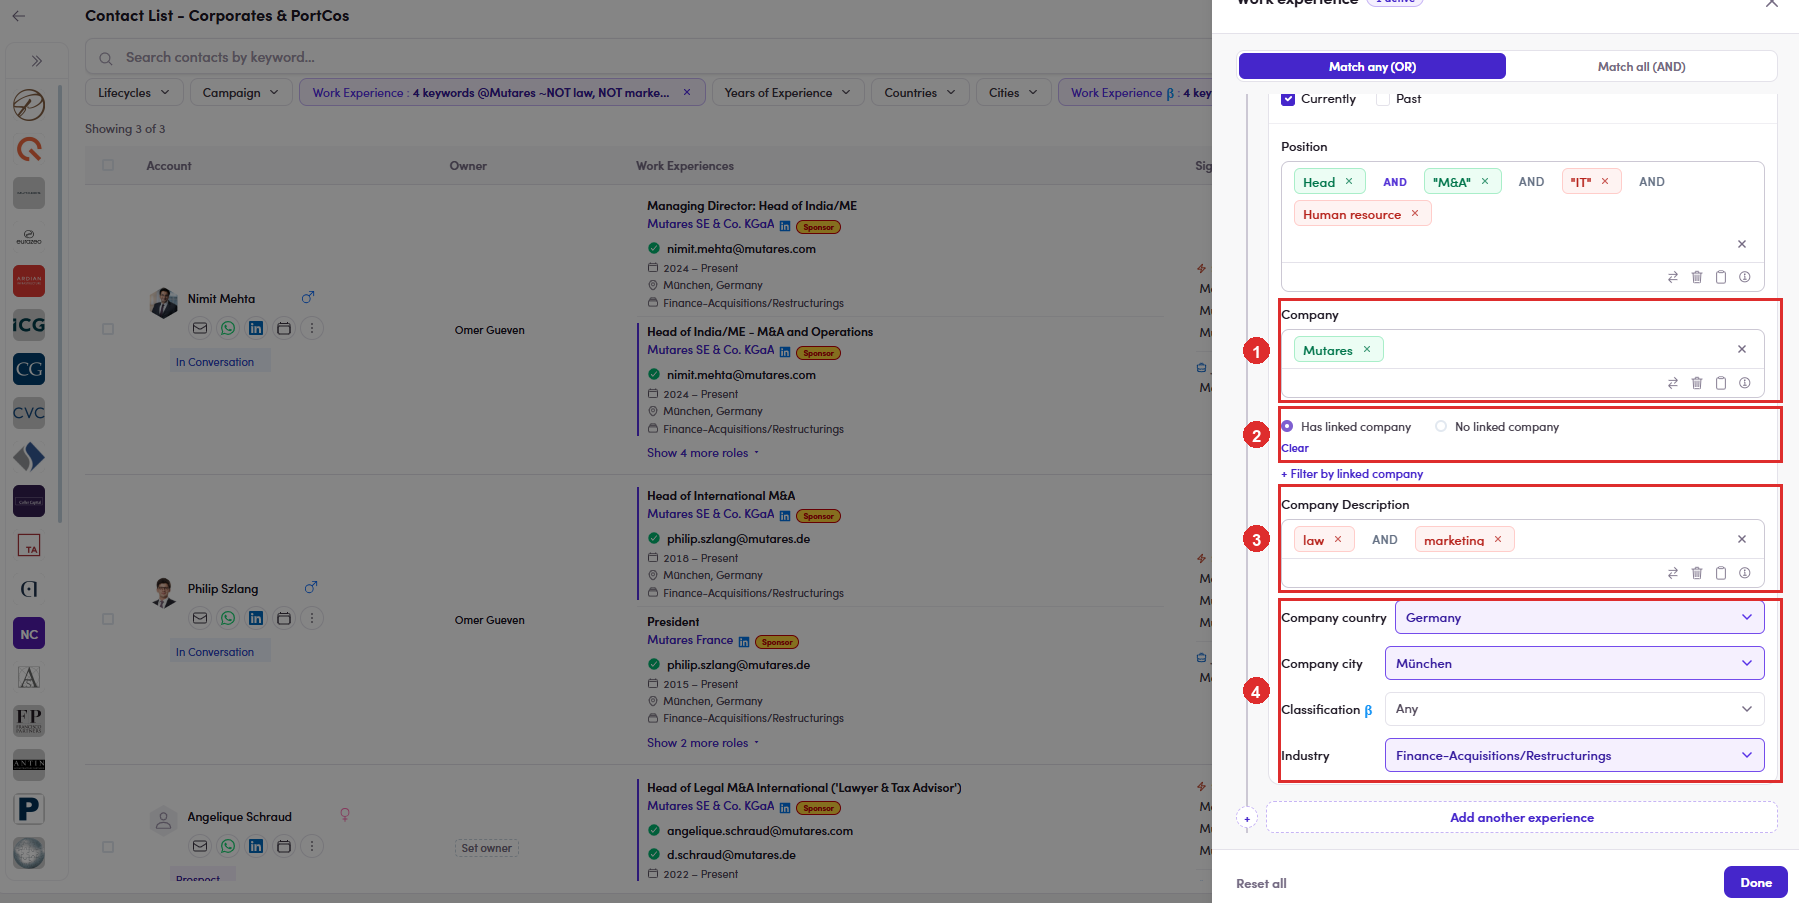Viewport: 1799px width, 903px height.
Task: Open more options for Philip Szlang
Action: [312, 618]
